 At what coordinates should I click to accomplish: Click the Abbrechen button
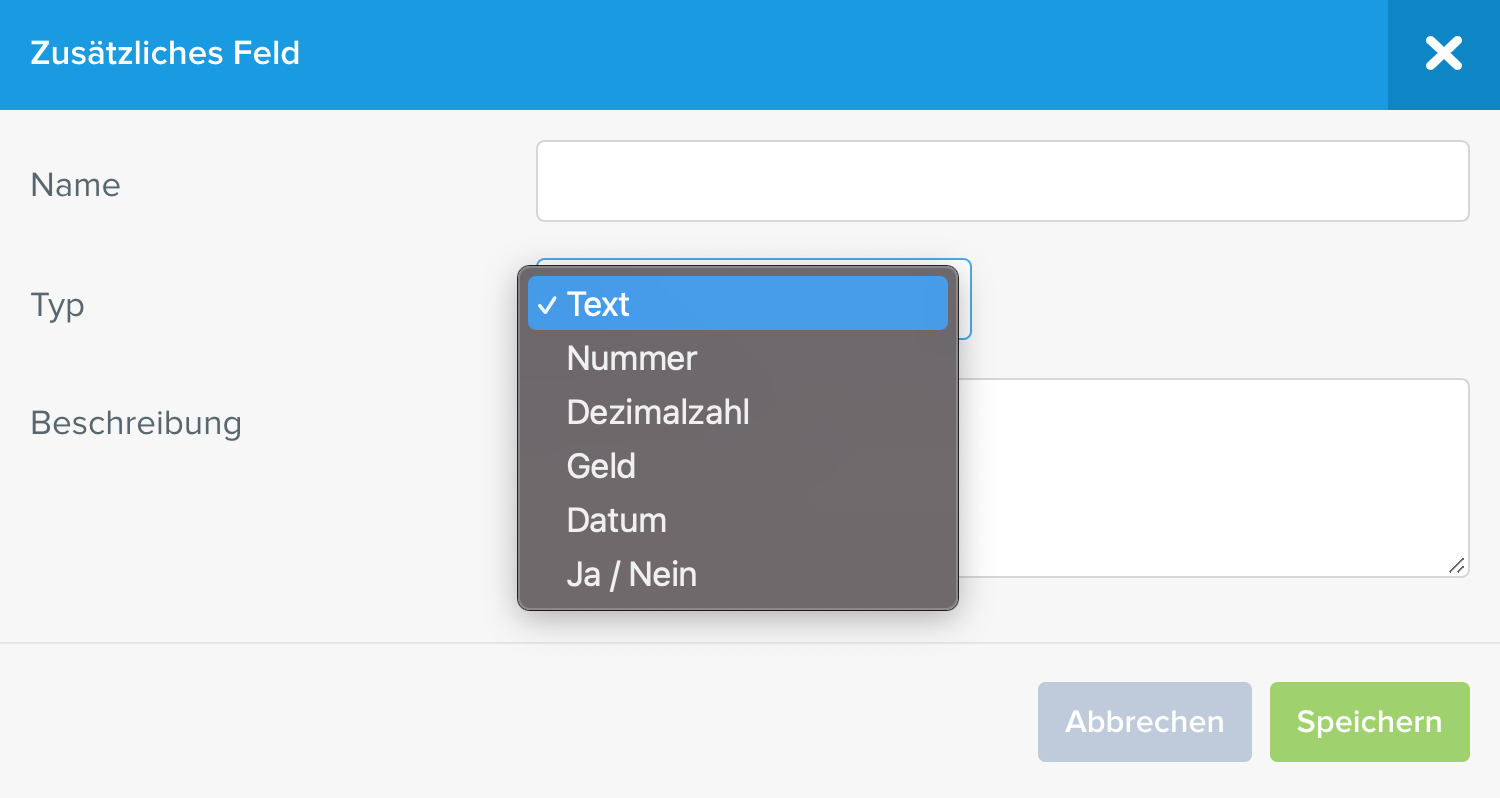pyautogui.click(x=1145, y=722)
